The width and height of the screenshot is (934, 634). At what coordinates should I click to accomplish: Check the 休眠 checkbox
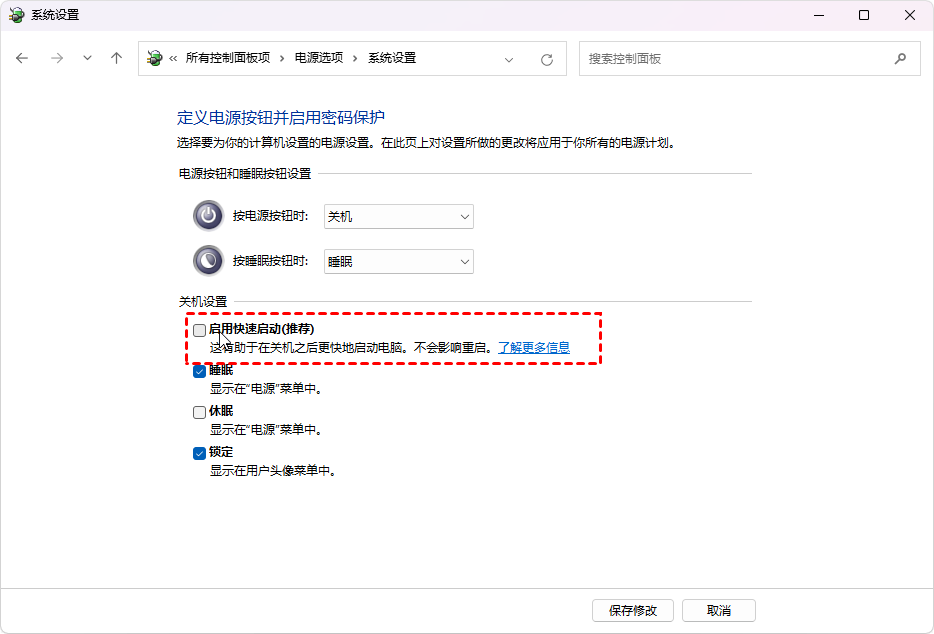[x=200, y=412]
